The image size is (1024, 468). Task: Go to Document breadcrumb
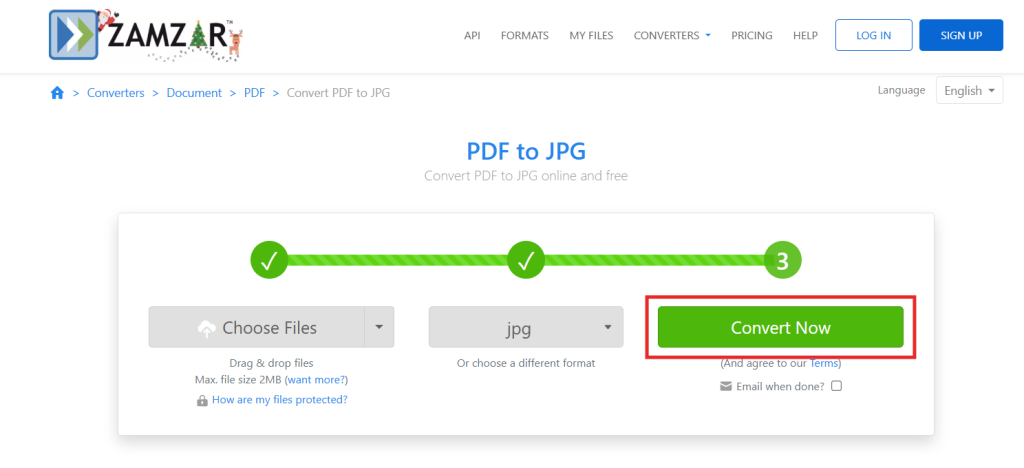(x=194, y=93)
